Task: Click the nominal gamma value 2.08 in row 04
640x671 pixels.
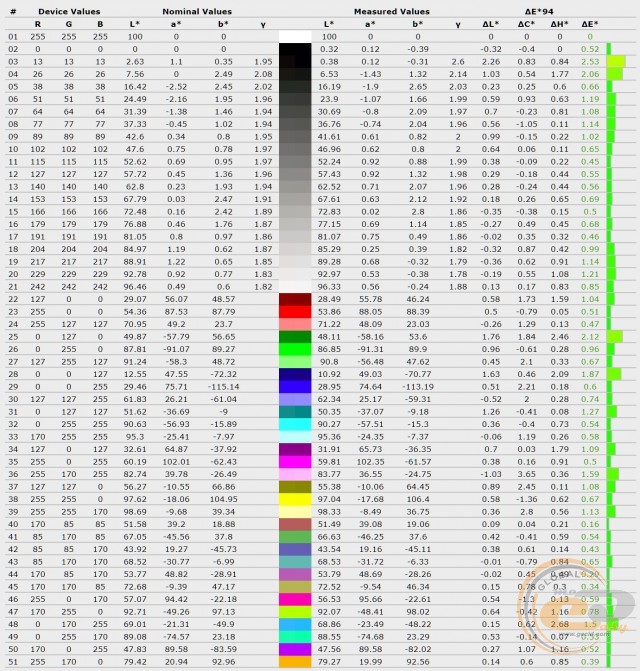Action: click(x=263, y=74)
